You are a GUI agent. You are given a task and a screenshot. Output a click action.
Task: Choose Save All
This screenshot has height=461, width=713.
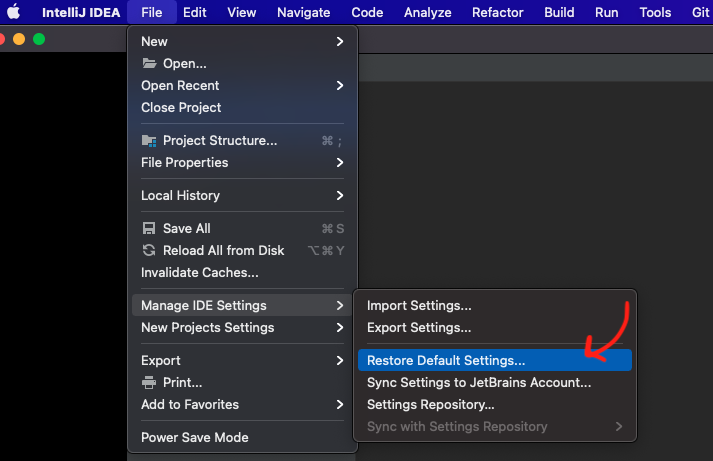[242, 228]
